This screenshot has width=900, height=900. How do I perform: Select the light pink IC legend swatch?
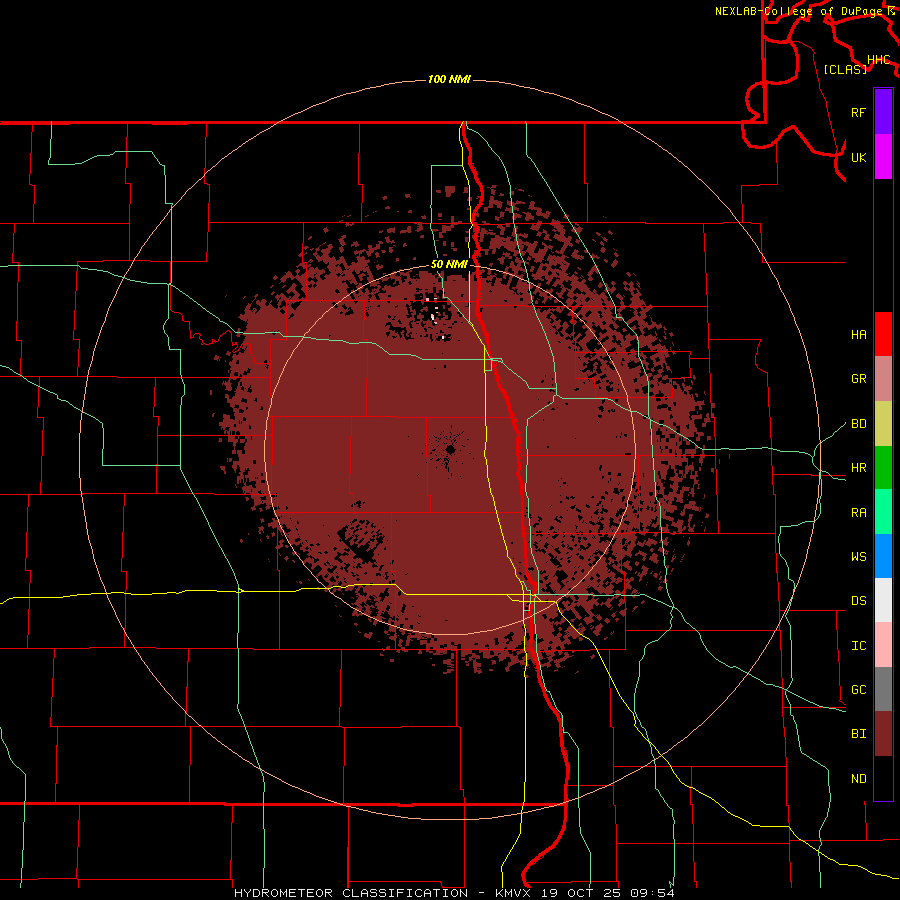(883, 645)
